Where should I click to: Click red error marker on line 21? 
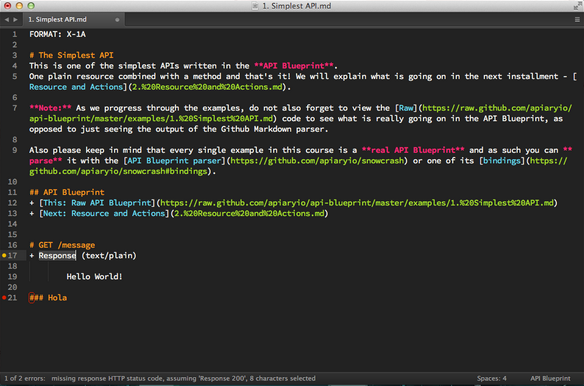pyautogui.click(x=4, y=298)
